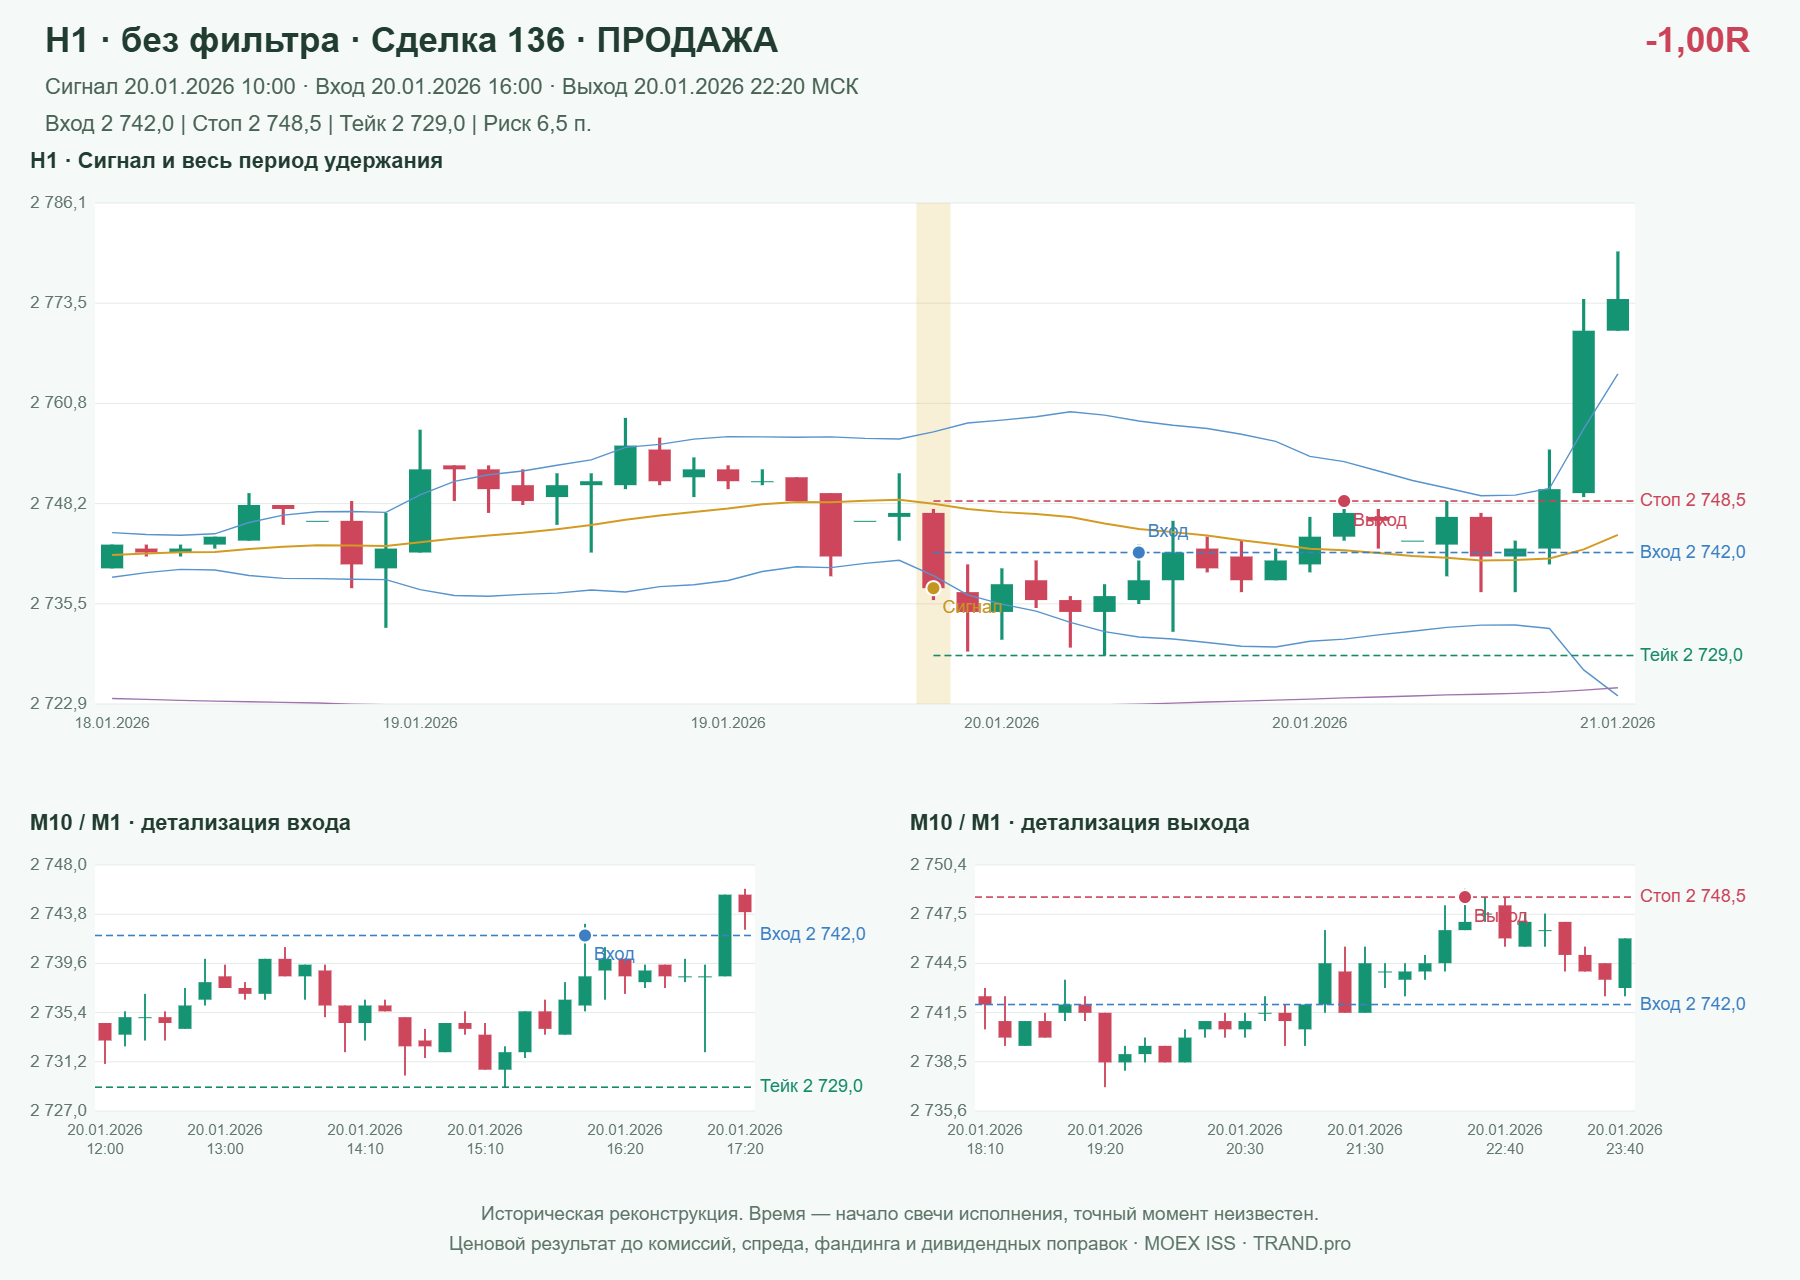Click the footer line mentioning MOEX ISS · TRAND.pro
The height and width of the screenshot is (1280, 1800).
pos(900,1244)
